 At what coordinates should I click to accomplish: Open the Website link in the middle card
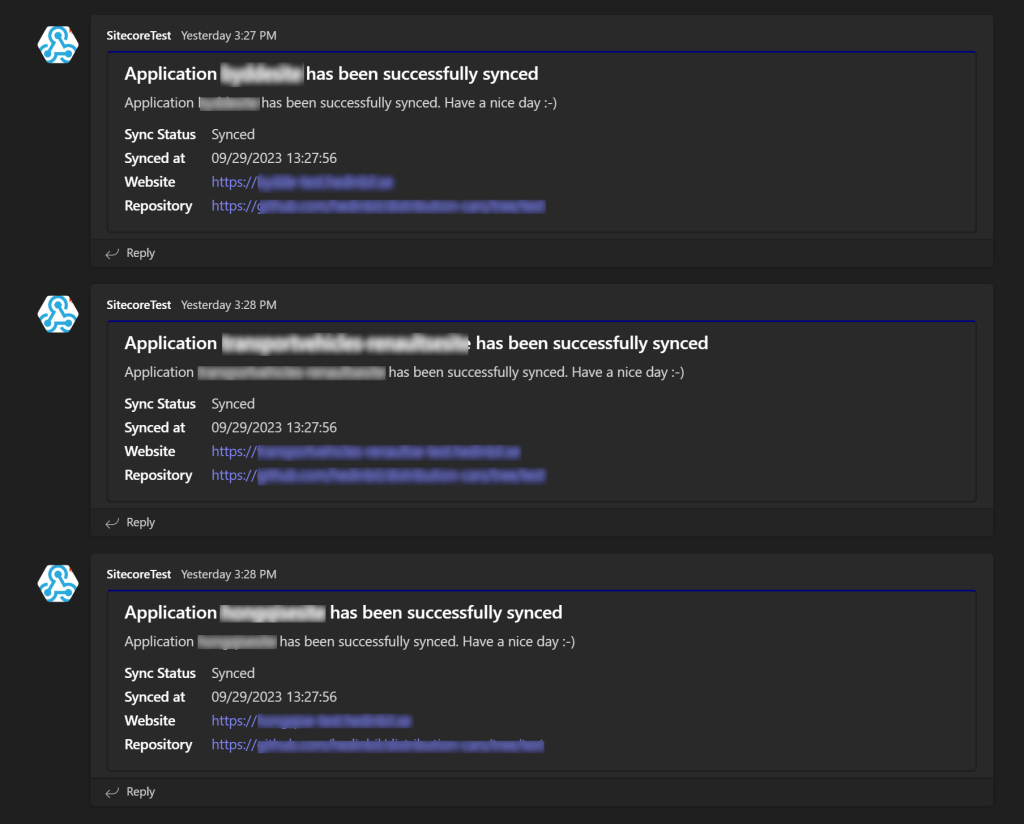click(365, 452)
